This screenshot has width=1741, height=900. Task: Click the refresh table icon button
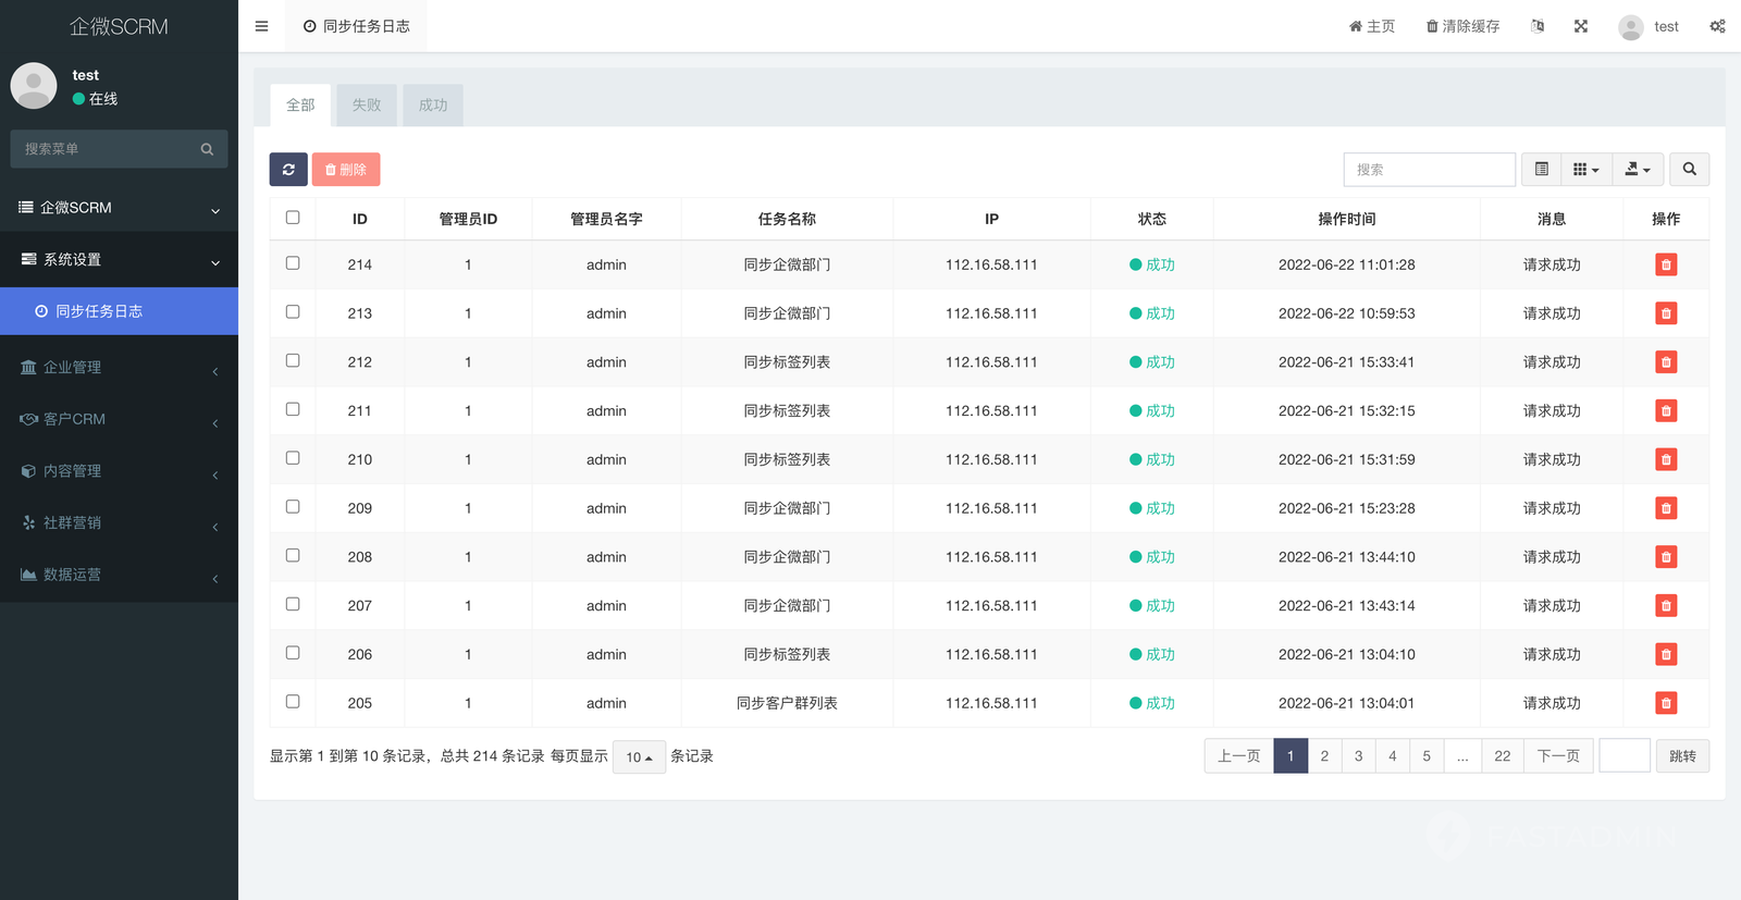point(288,169)
